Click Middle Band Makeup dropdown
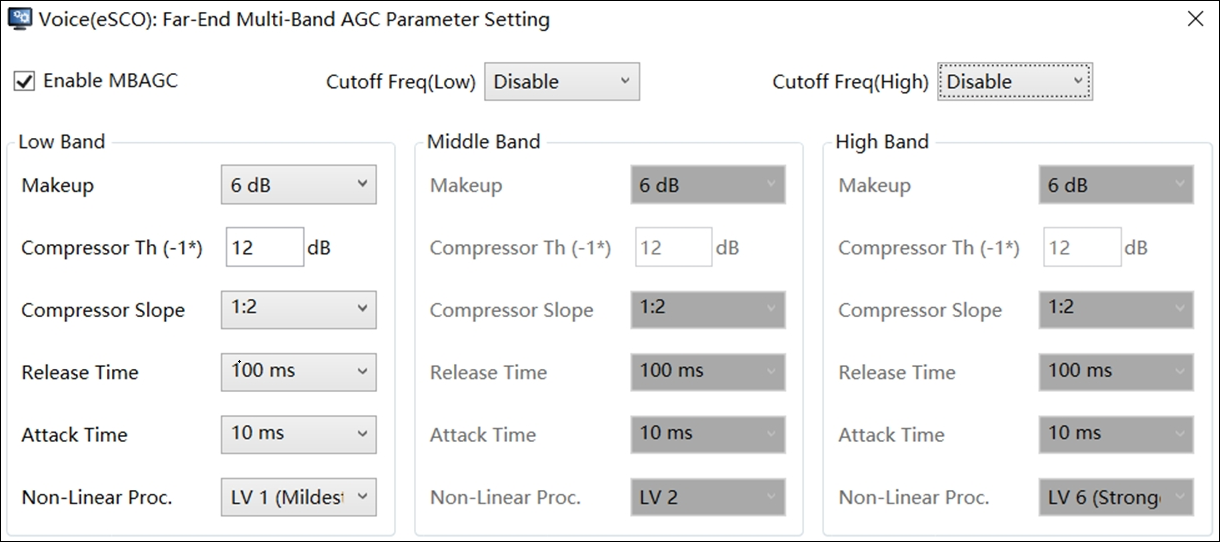Screen dimensions: 1220x542 point(708,185)
